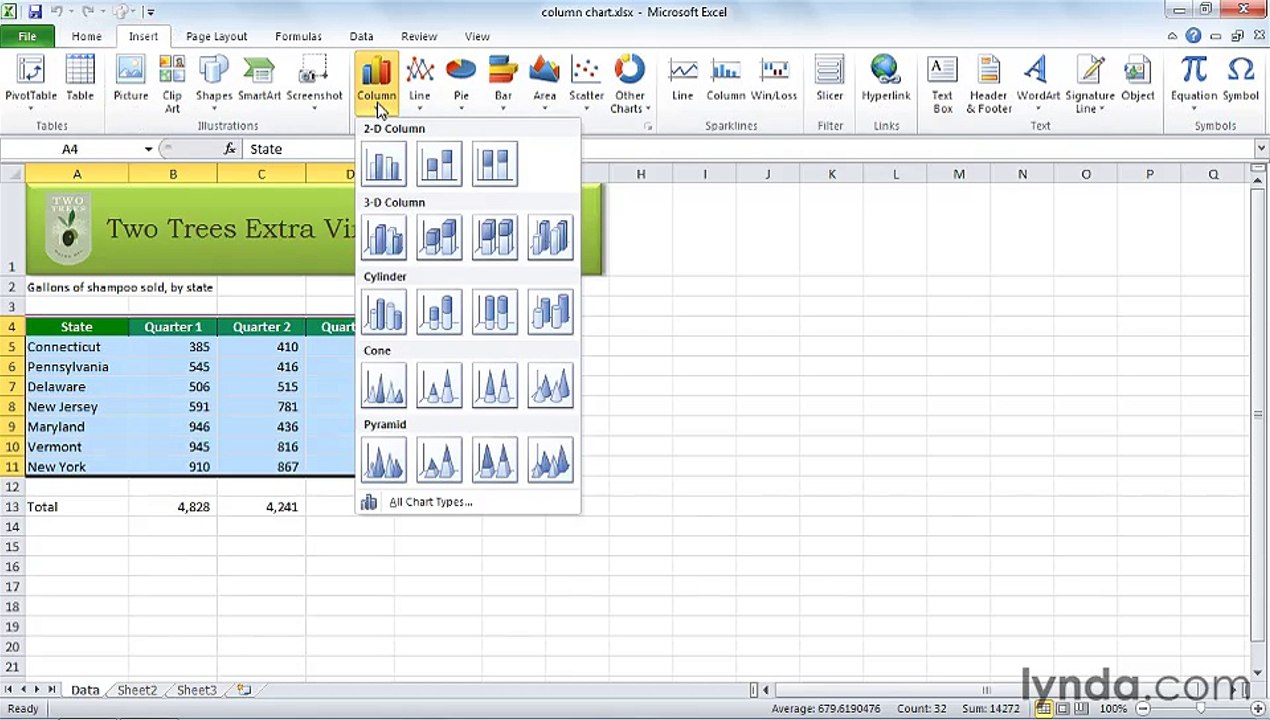Open the Screenshot tool
Image resolution: width=1270 pixels, height=720 pixels.
(x=314, y=83)
